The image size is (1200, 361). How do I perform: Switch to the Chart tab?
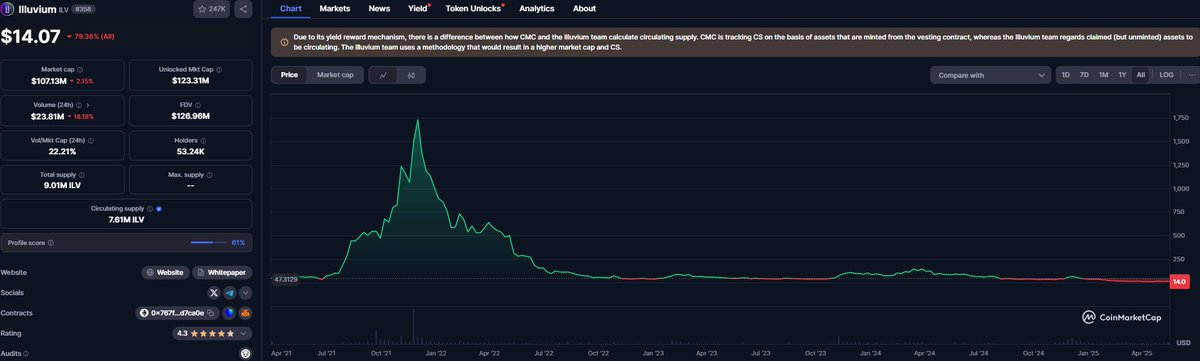point(290,8)
